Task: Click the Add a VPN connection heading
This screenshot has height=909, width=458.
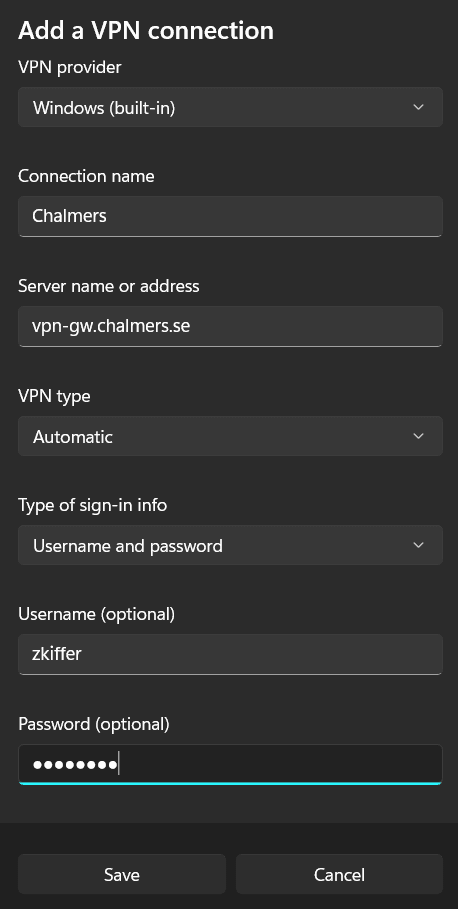Action: (146, 30)
